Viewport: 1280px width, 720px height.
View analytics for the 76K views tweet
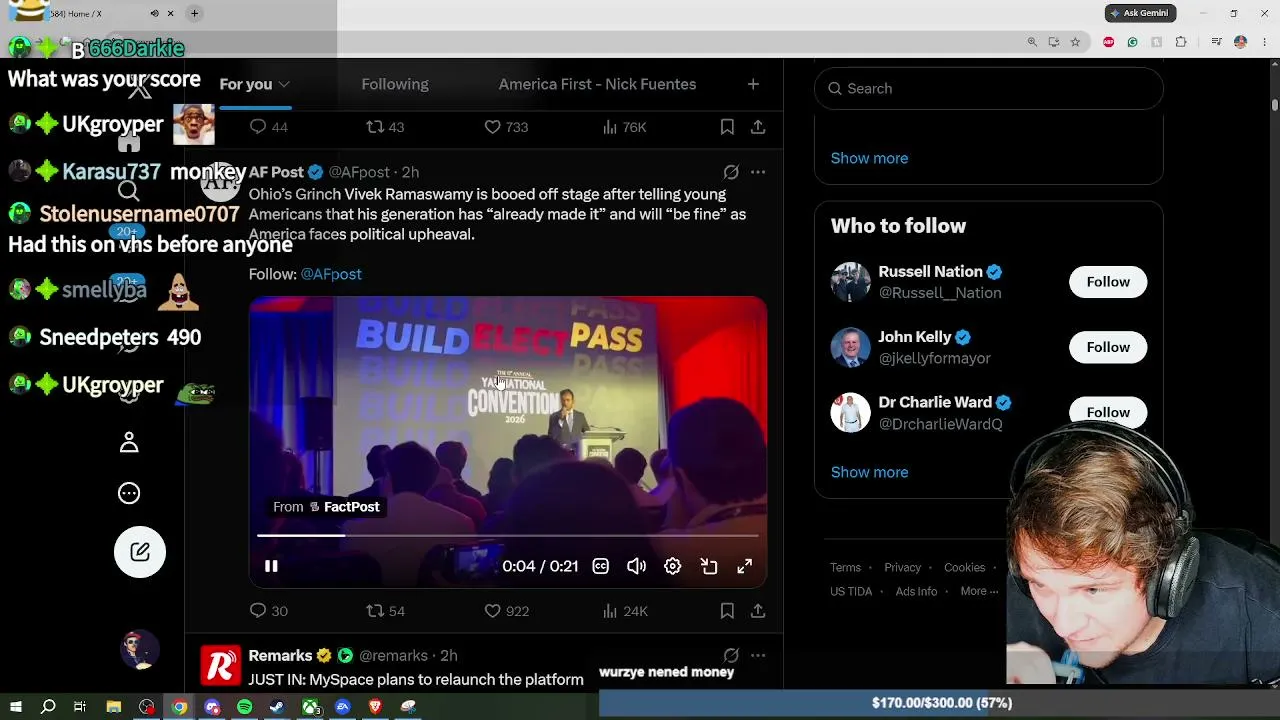coord(625,127)
